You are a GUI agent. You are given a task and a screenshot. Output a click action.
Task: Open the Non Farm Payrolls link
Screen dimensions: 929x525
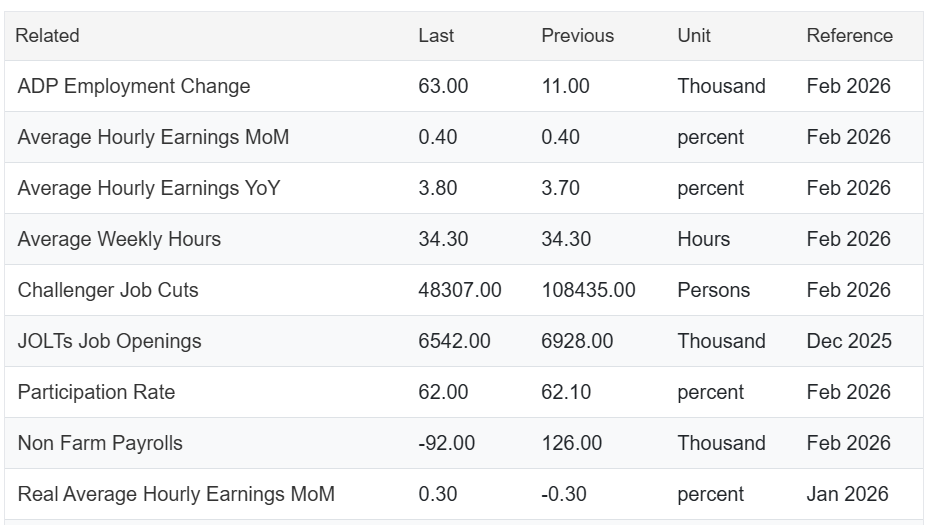(100, 443)
